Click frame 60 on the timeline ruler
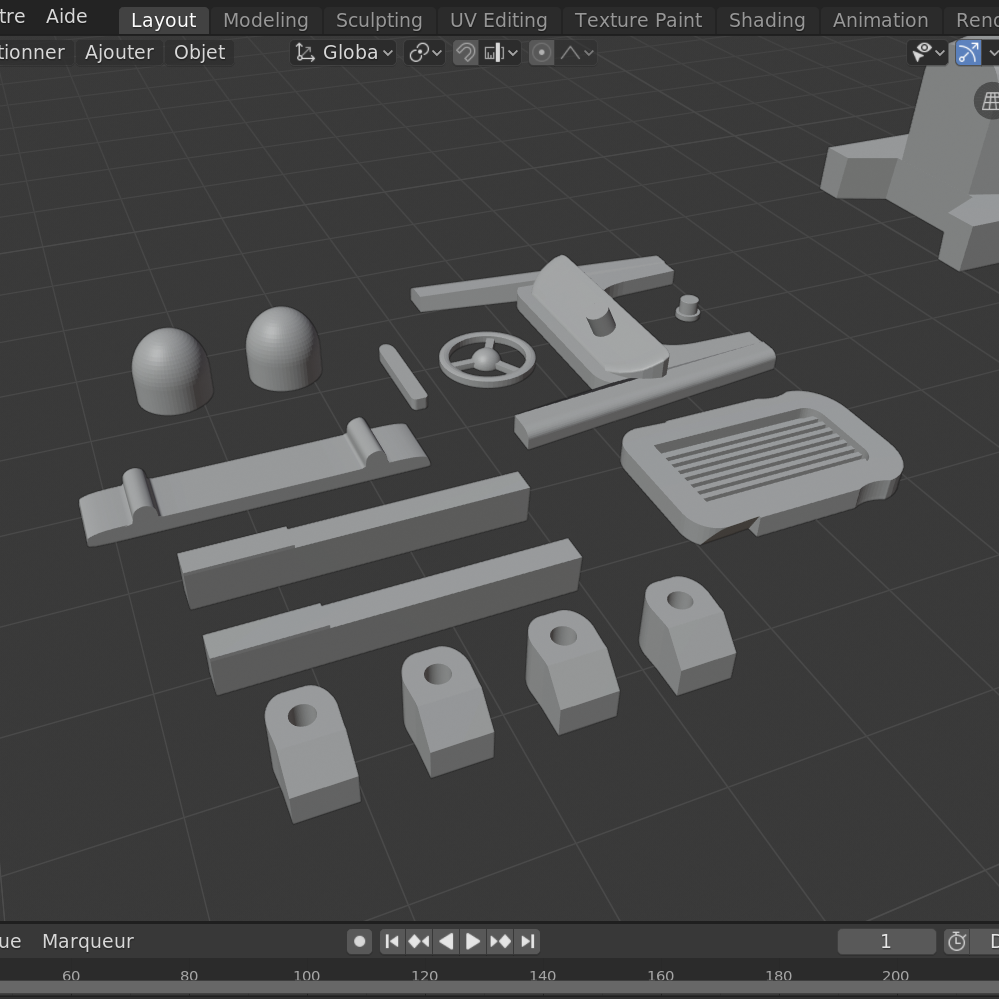The image size is (999, 999). pos(71,975)
